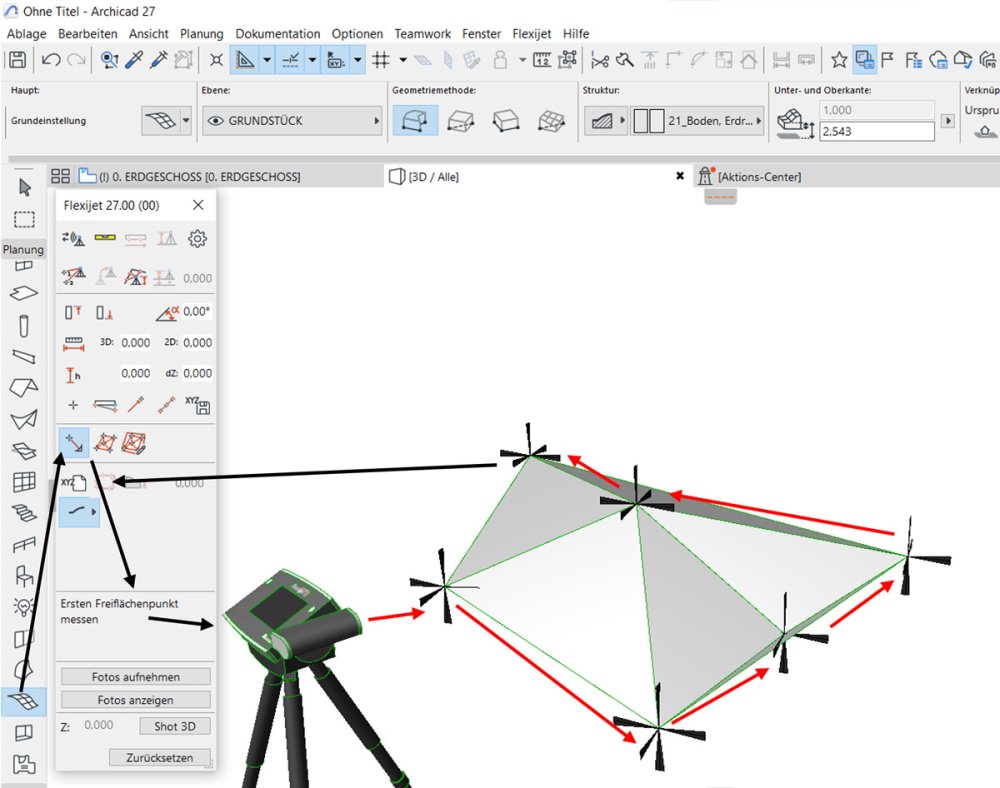Screen dimensions: 1000x788
Task: Click the scissors trim icon in toolbar
Action: click(599, 61)
